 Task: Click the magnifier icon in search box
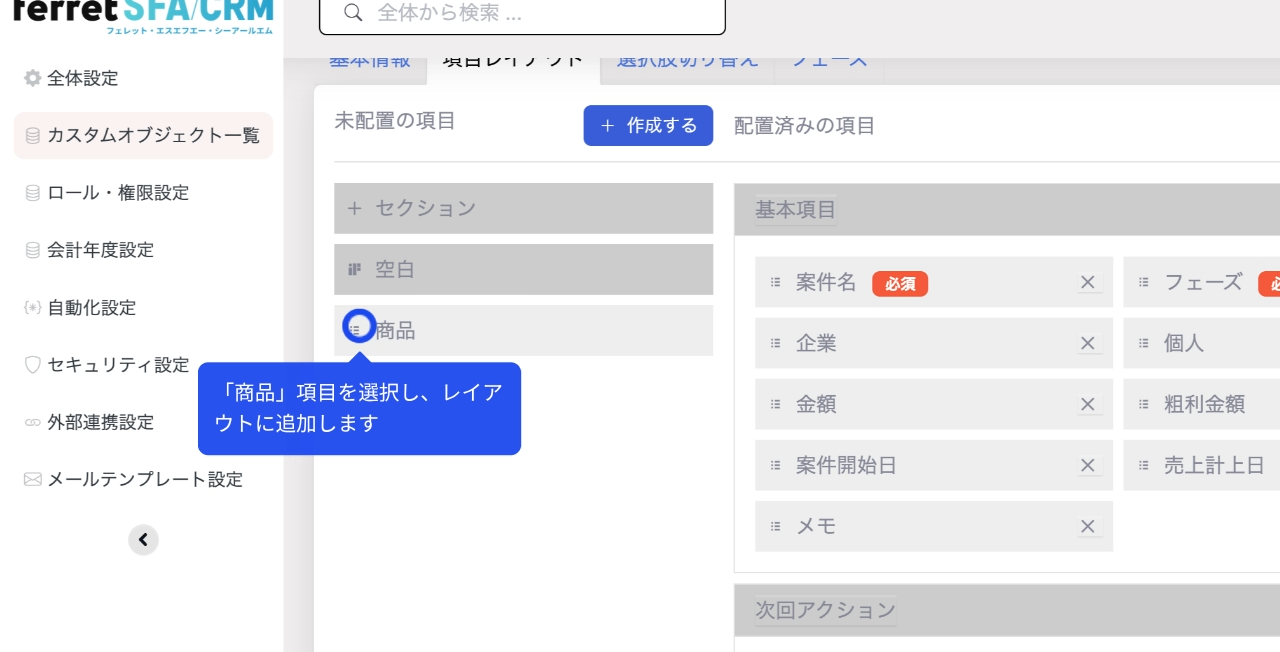352,13
